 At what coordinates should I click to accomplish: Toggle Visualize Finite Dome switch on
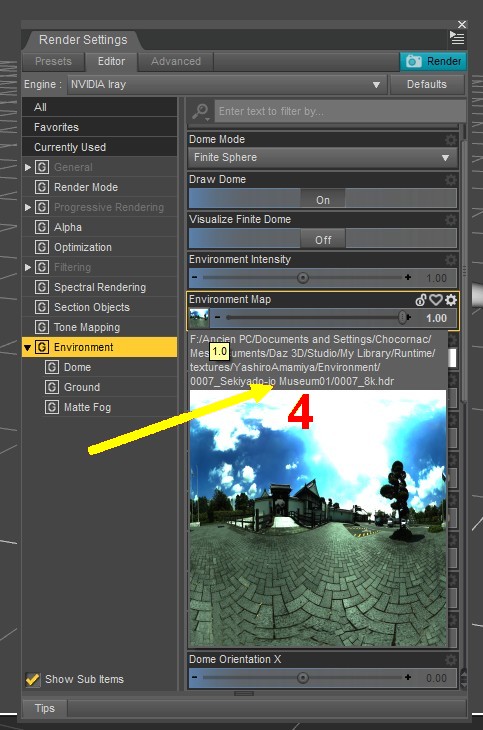(x=323, y=240)
